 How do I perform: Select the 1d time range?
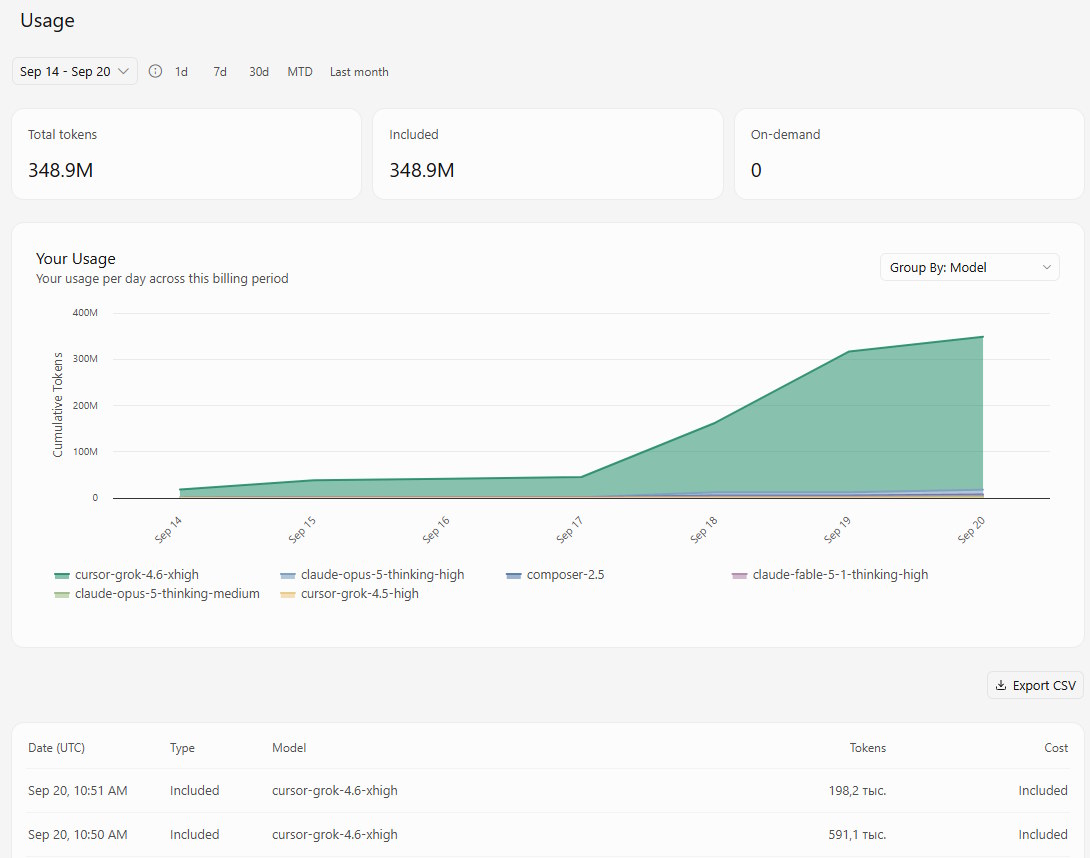click(x=181, y=72)
